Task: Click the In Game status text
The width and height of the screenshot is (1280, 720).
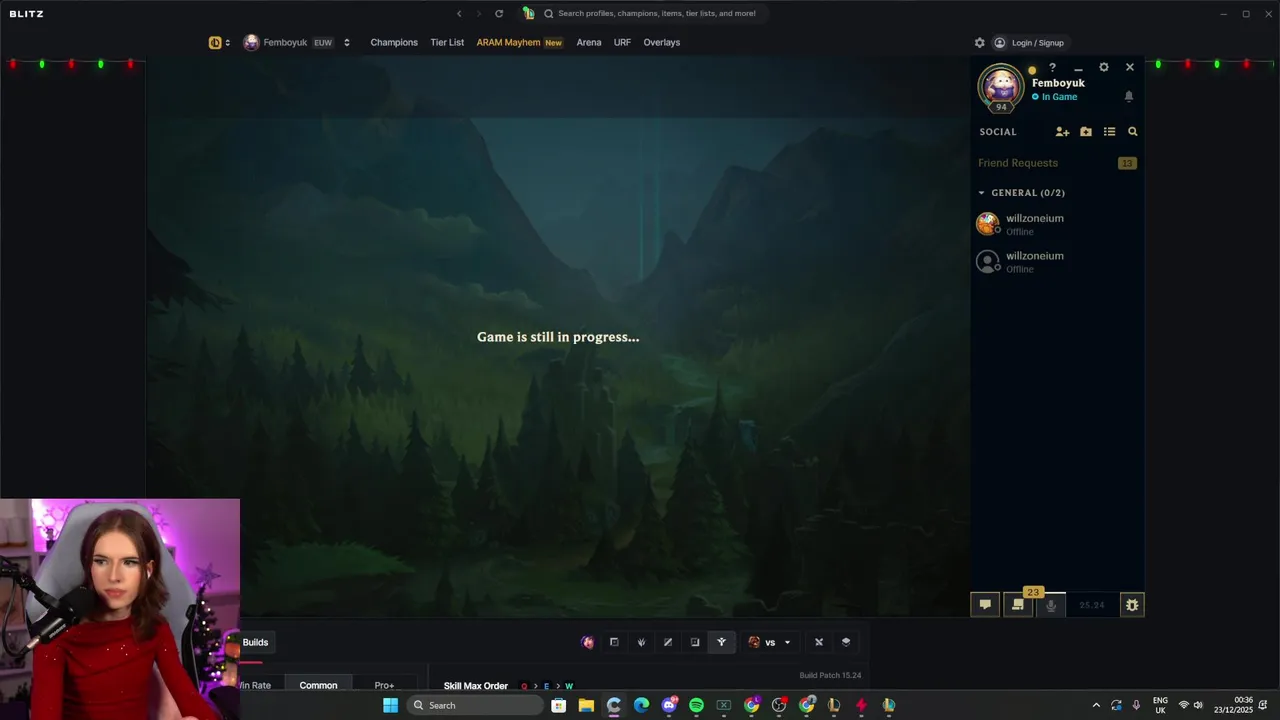Action: tap(1059, 97)
